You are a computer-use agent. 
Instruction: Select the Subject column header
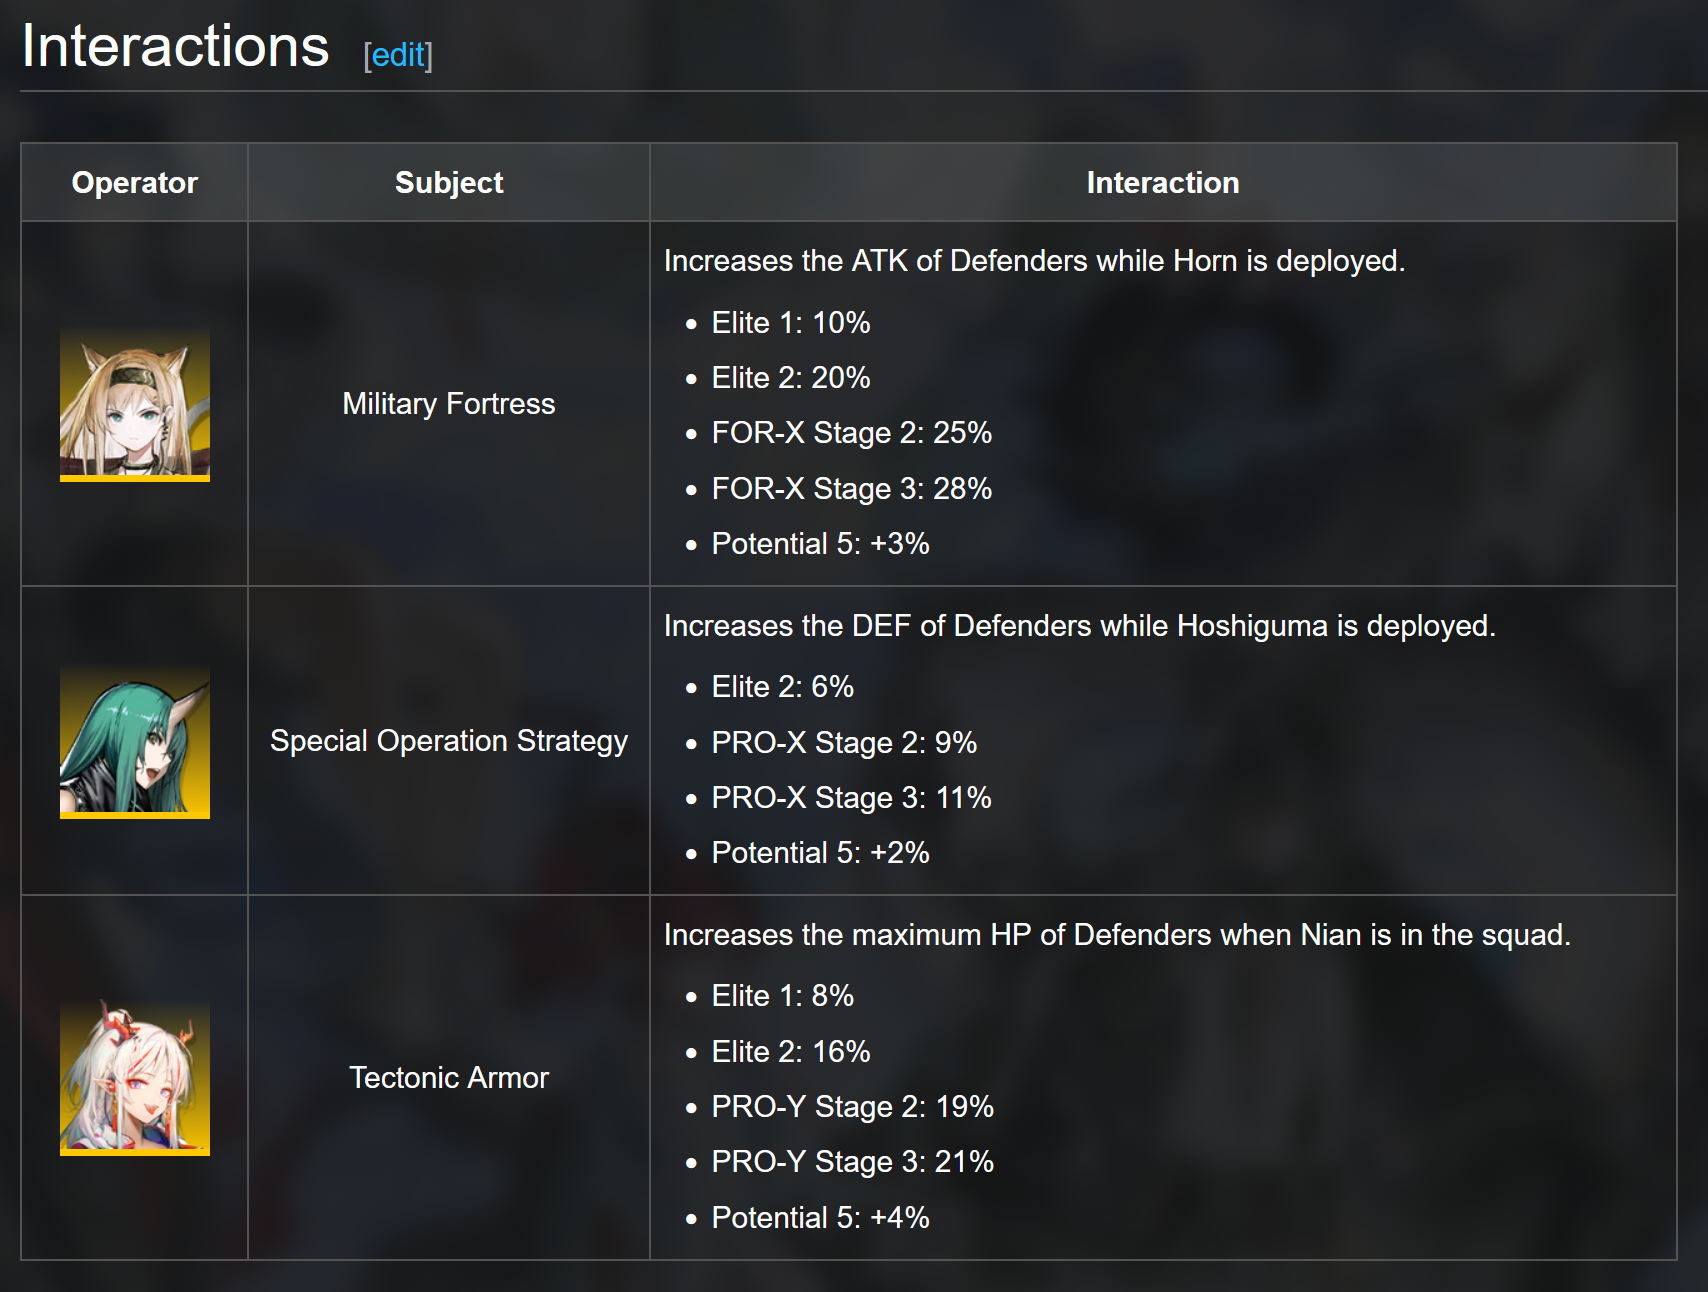pyautogui.click(x=449, y=182)
